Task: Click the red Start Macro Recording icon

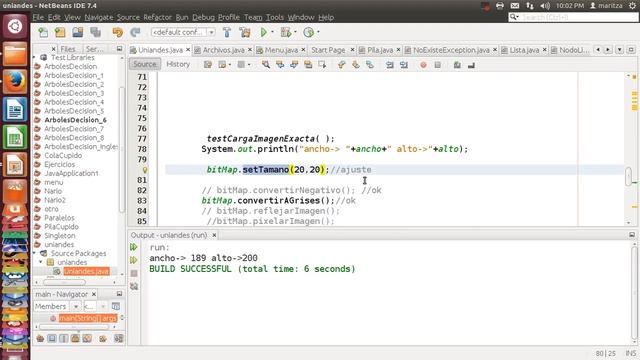Action: (423, 65)
